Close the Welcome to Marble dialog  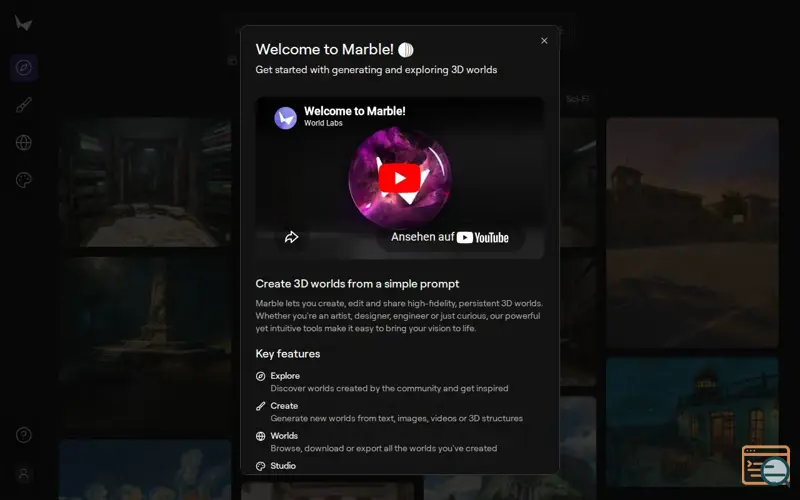pyautogui.click(x=544, y=41)
